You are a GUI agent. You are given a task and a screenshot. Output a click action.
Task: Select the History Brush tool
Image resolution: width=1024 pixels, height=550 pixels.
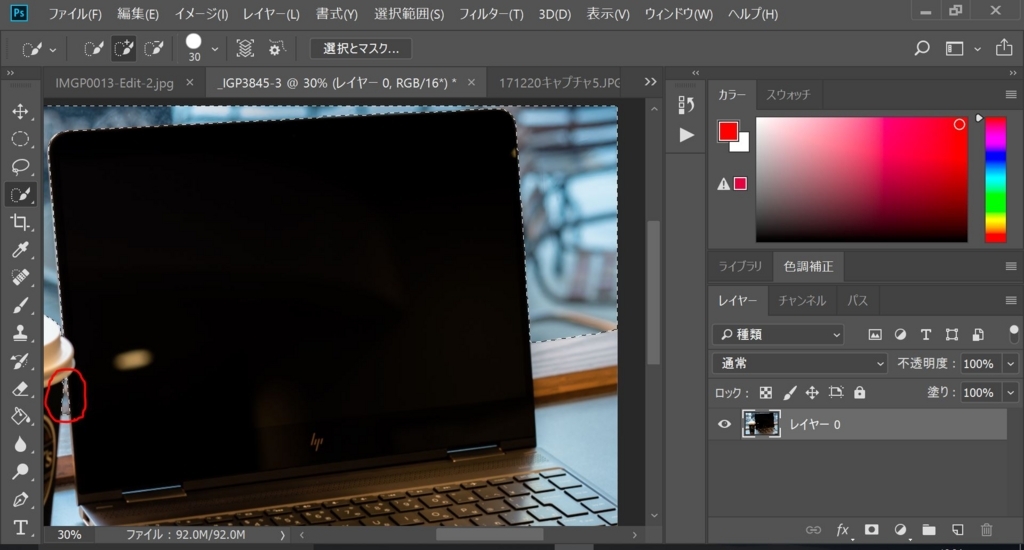pyautogui.click(x=20, y=361)
